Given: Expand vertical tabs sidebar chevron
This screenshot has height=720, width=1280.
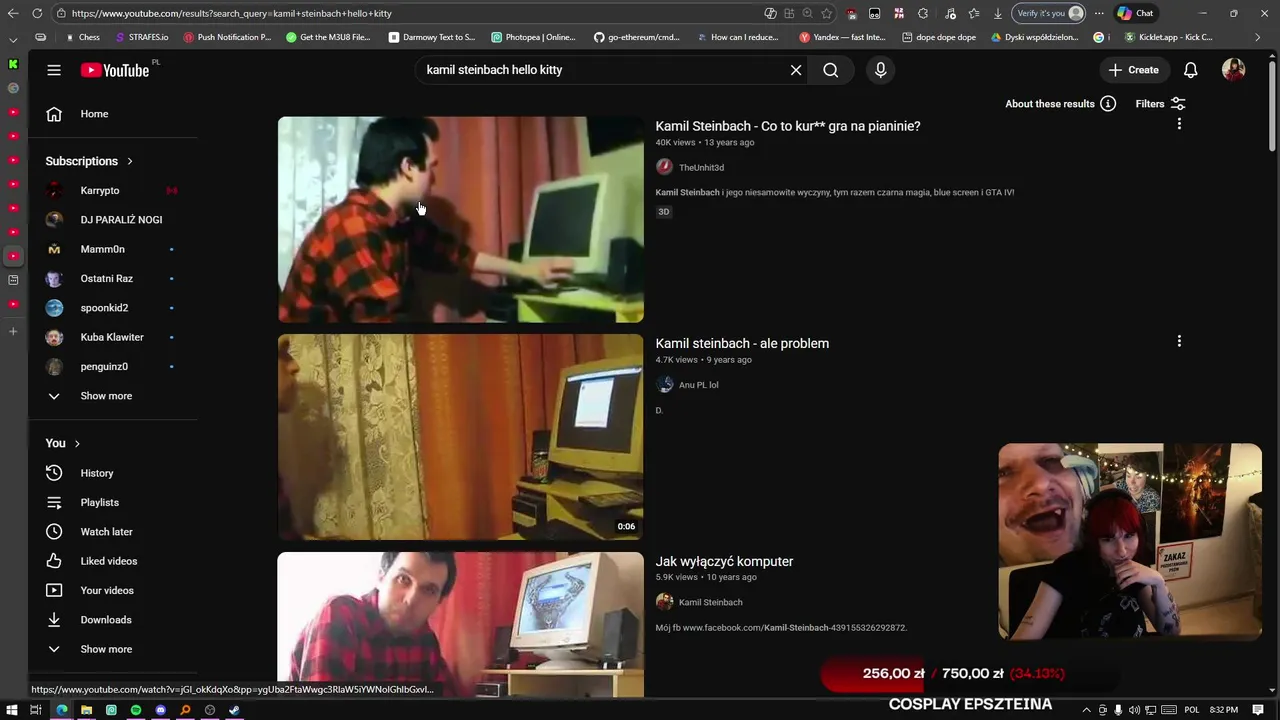Looking at the screenshot, I should 13,38.
